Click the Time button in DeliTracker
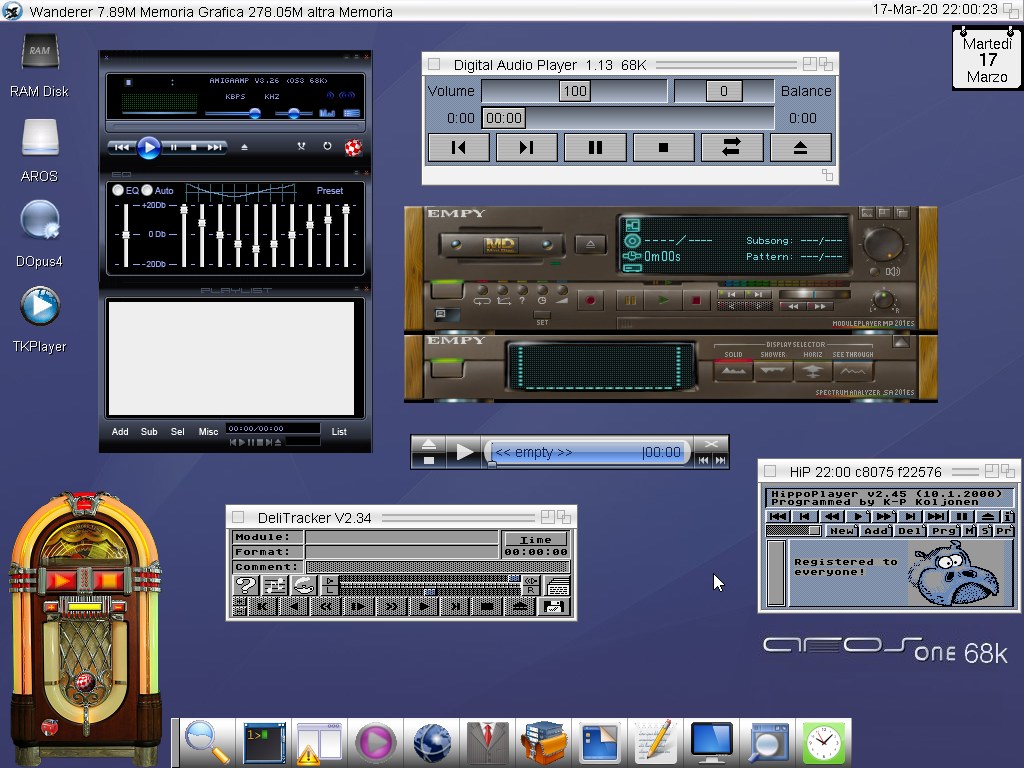Viewport: 1024px width, 768px height. pos(535,539)
